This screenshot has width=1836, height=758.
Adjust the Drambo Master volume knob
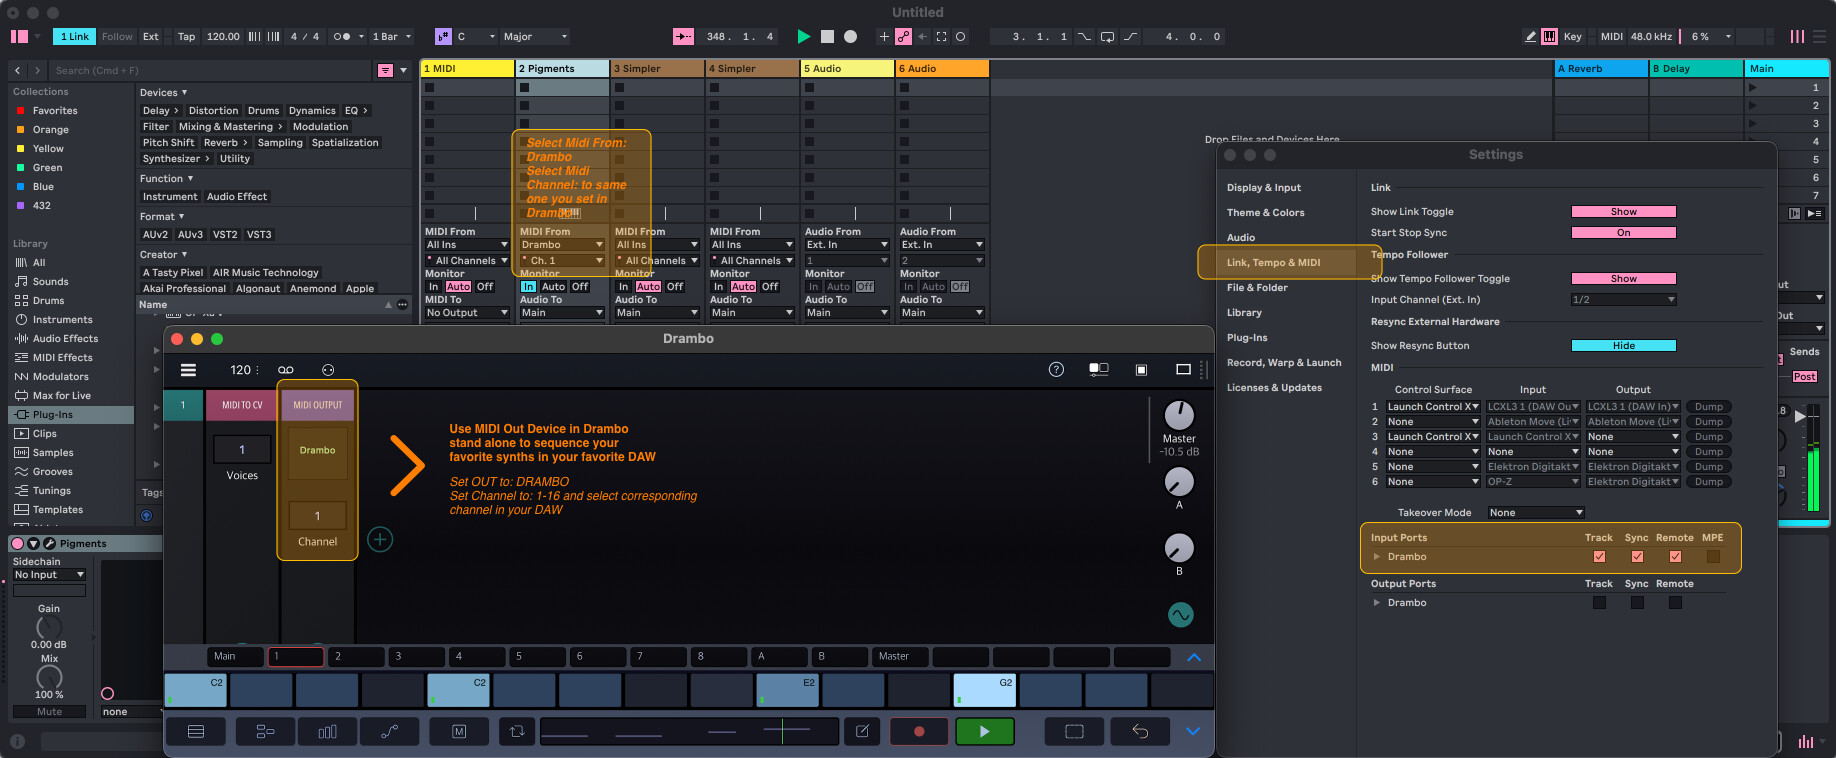click(1179, 415)
